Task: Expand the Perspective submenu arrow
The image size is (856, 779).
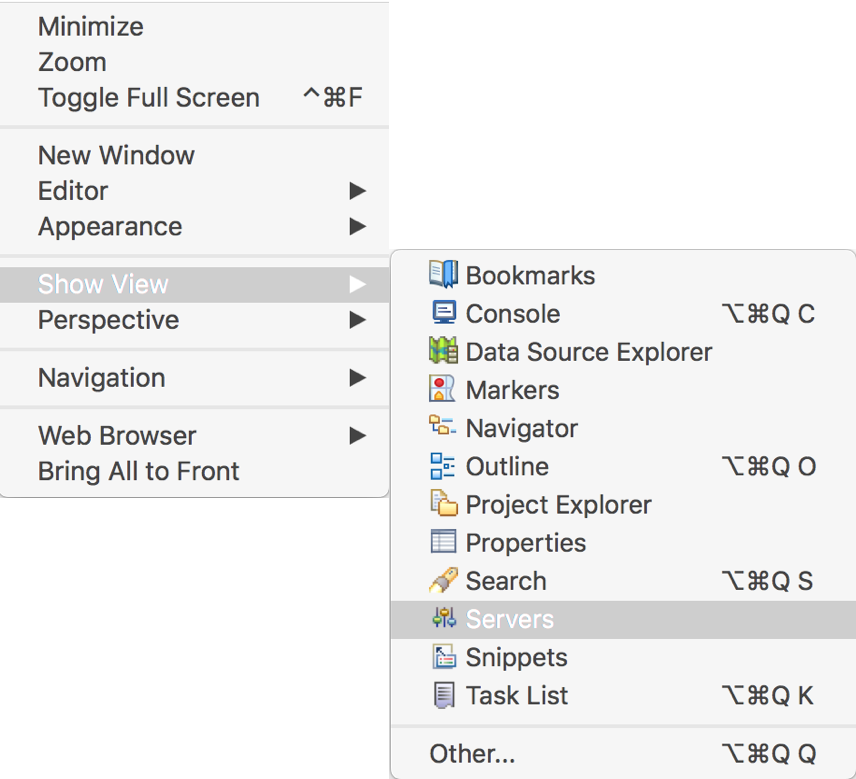Action: tap(358, 319)
